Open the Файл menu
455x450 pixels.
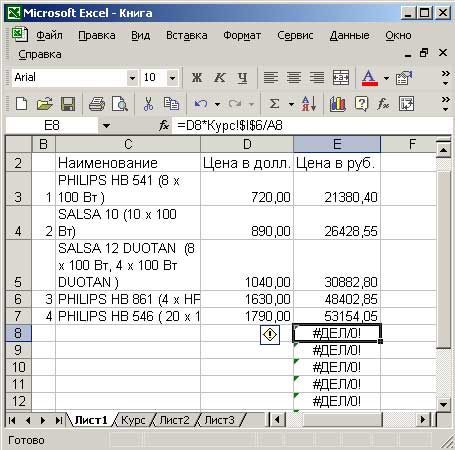click(49, 35)
